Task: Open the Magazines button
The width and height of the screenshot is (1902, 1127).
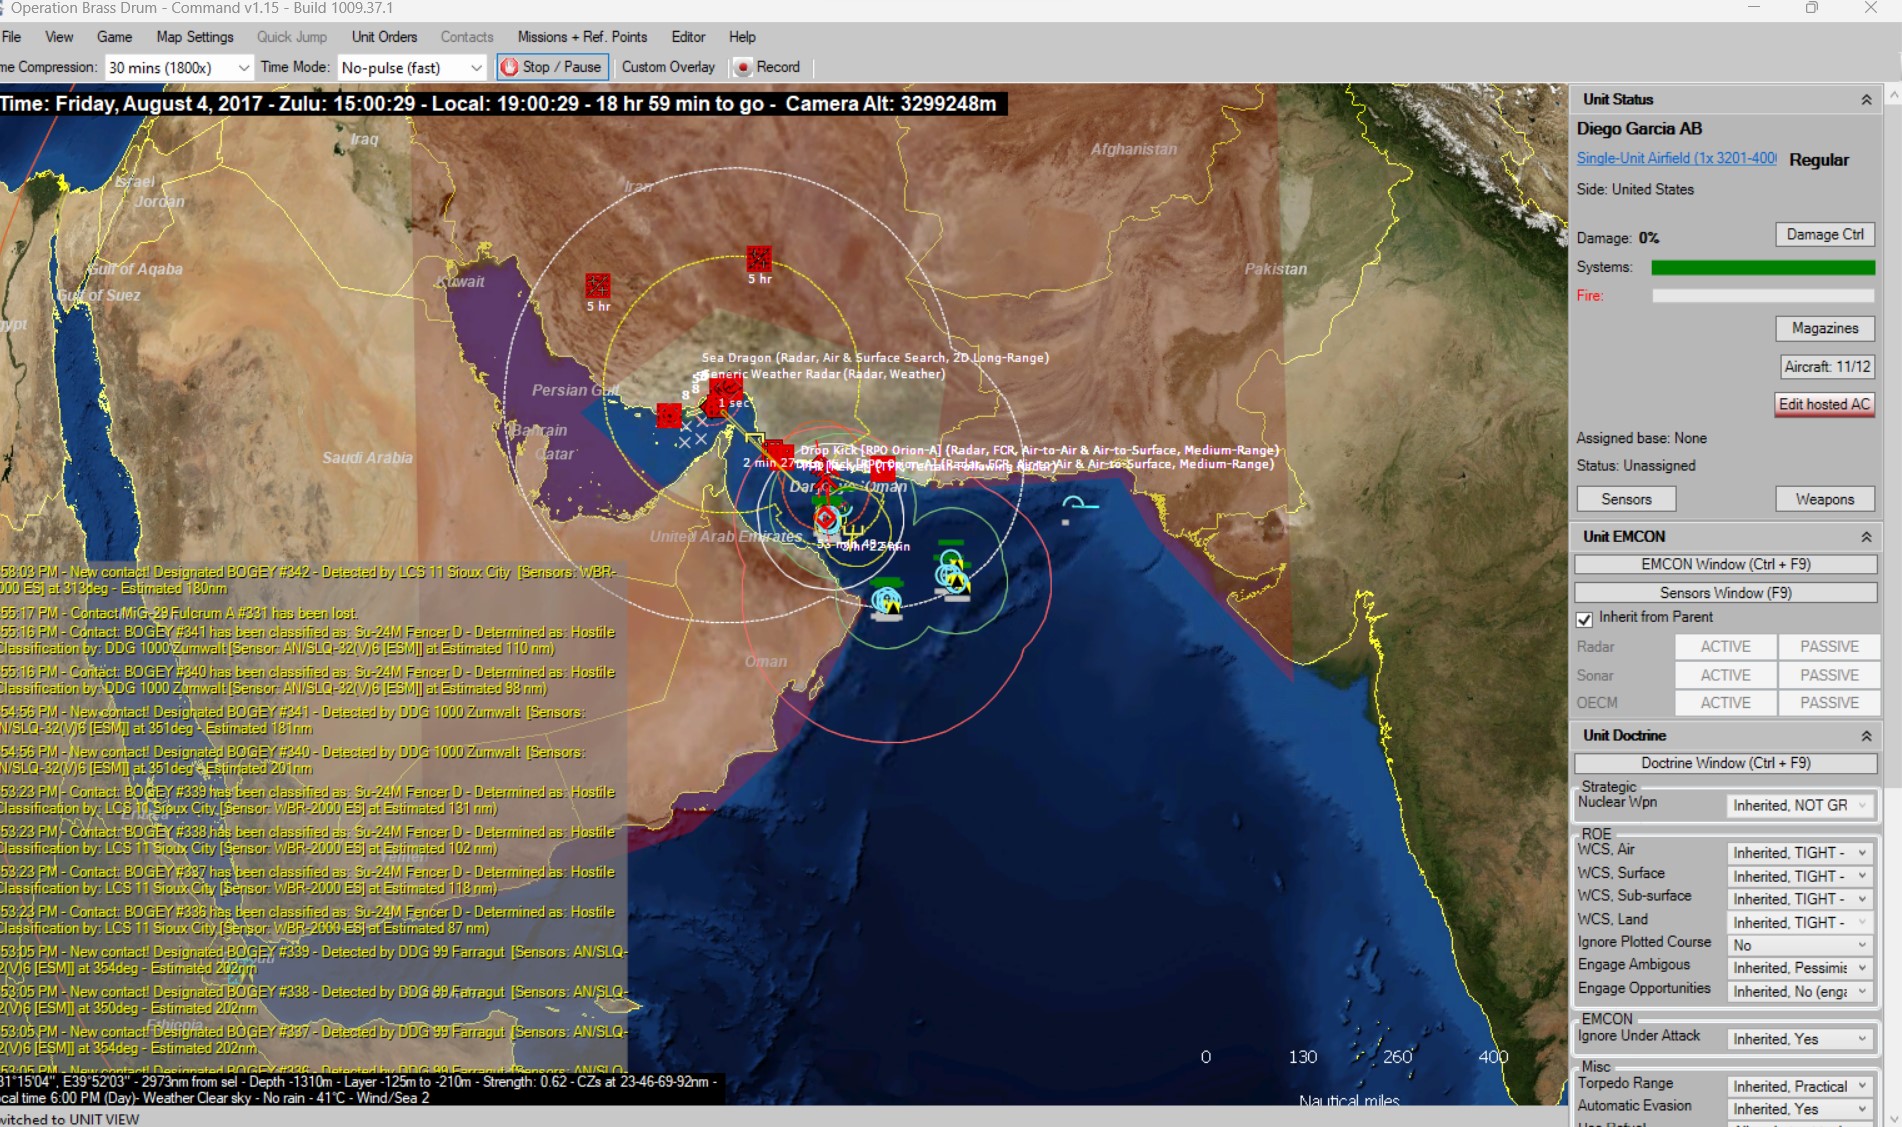Action: [x=1825, y=328]
